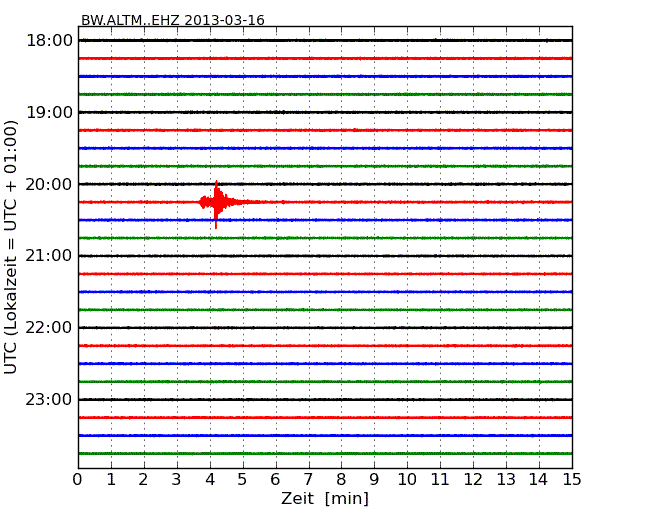Click the 21:00 y-axis time label

[49, 256]
